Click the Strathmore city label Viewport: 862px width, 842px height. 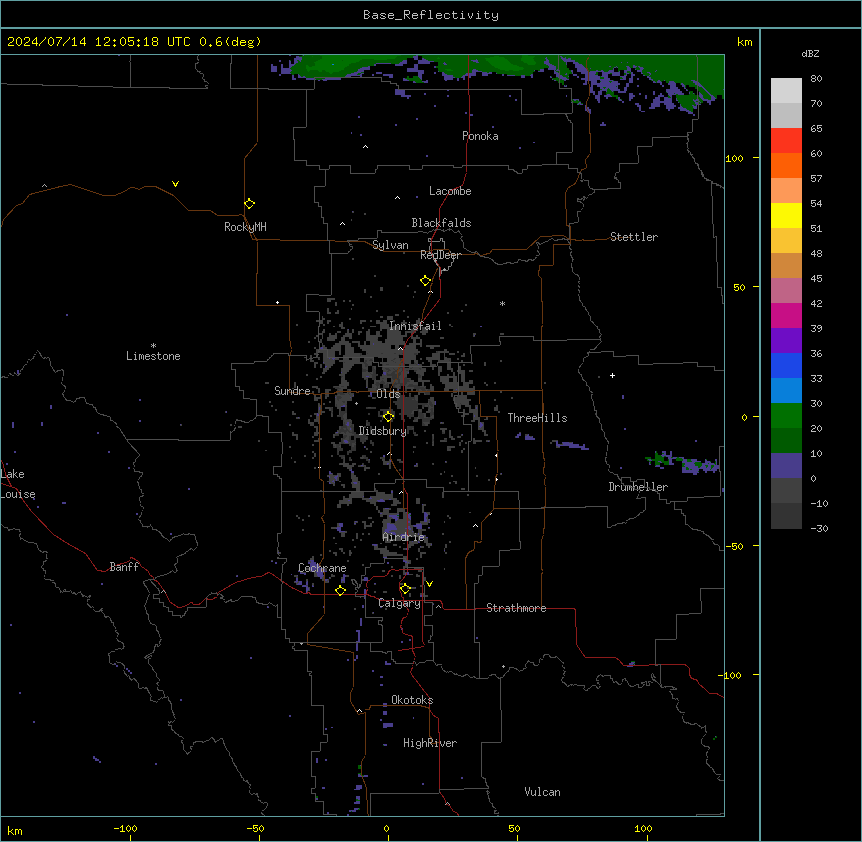coord(516,608)
